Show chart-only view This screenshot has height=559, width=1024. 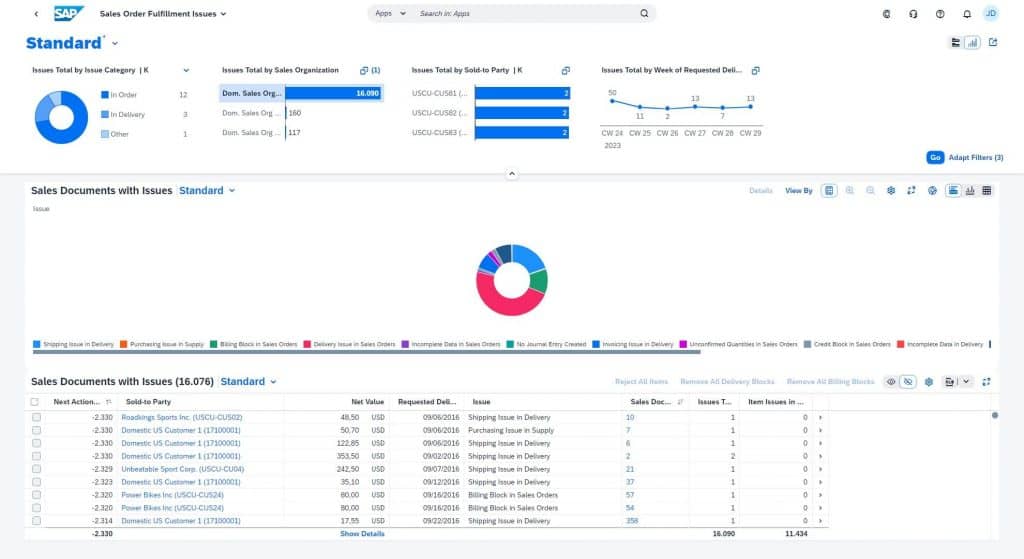[970, 191]
